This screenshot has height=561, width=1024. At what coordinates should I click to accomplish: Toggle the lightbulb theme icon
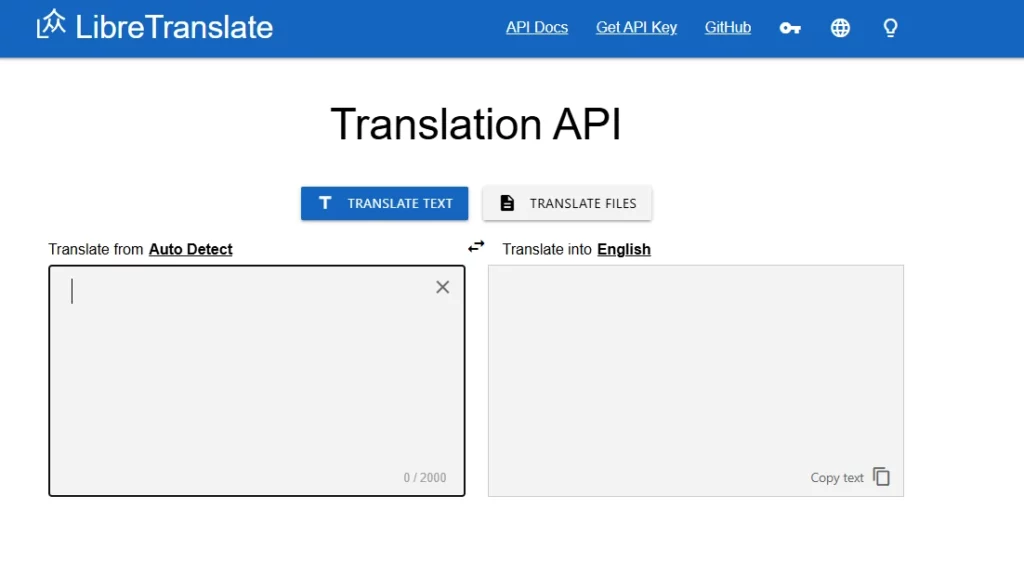click(x=890, y=27)
